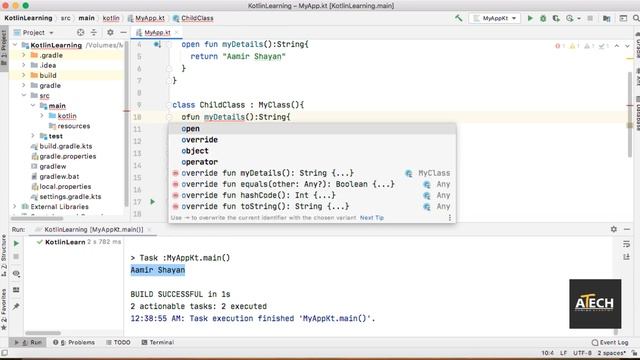
Task: Click the locate-in-project target icon
Action: pyautogui.click(x=80, y=32)
